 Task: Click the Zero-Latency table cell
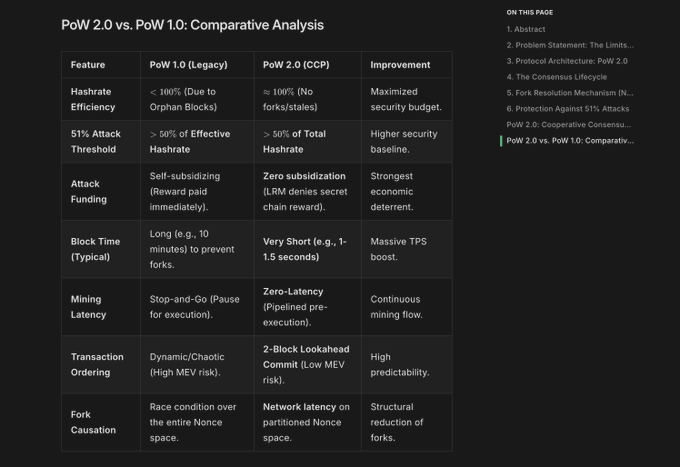[293, 292]
